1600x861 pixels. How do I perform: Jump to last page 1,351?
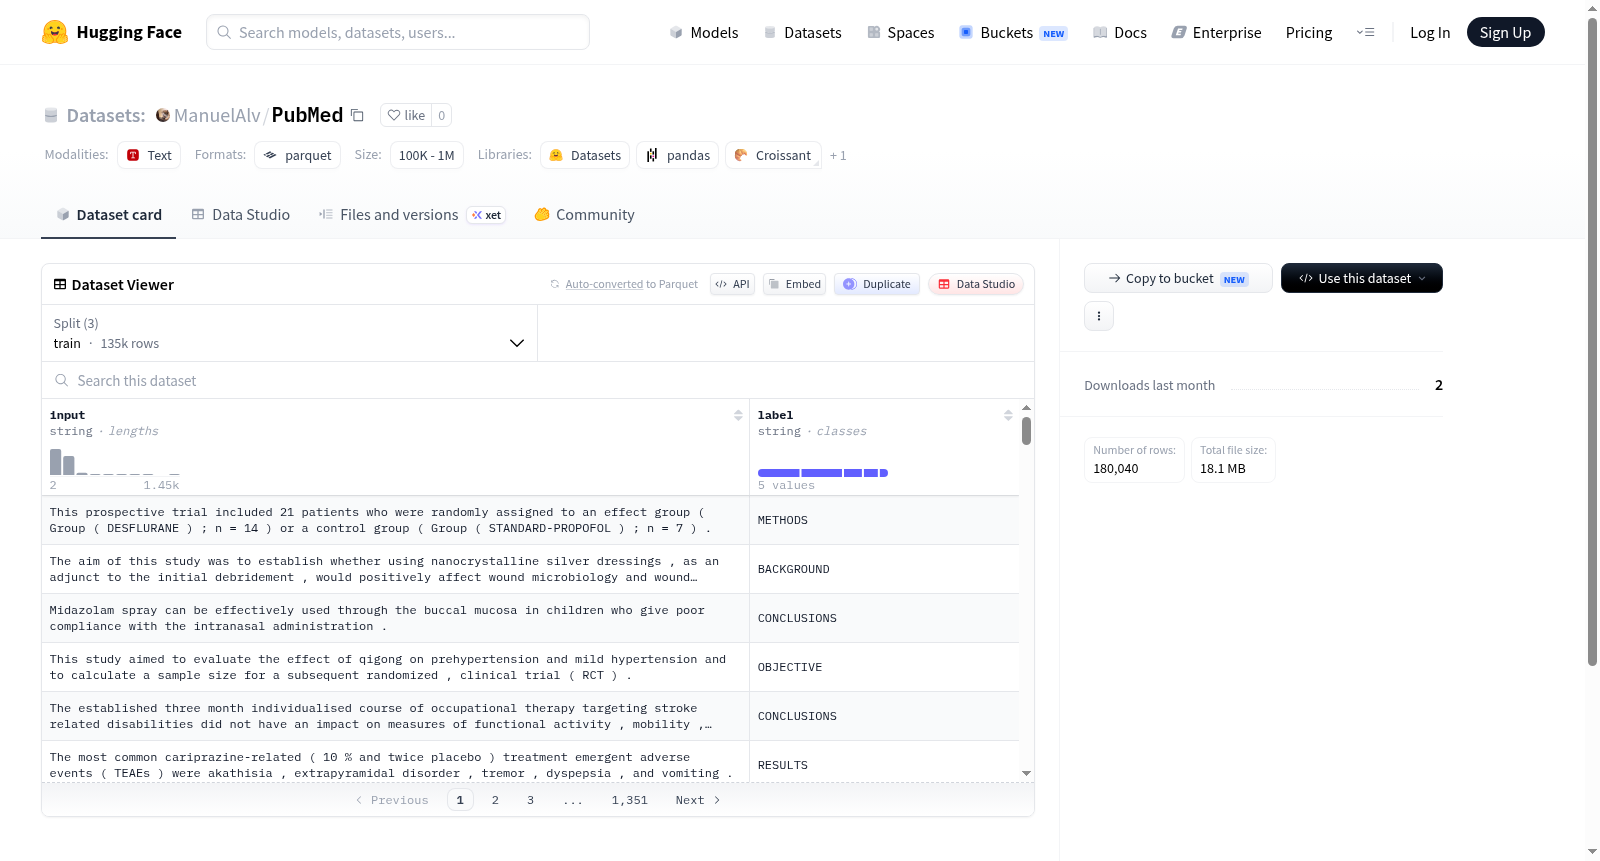click(630, 800)
